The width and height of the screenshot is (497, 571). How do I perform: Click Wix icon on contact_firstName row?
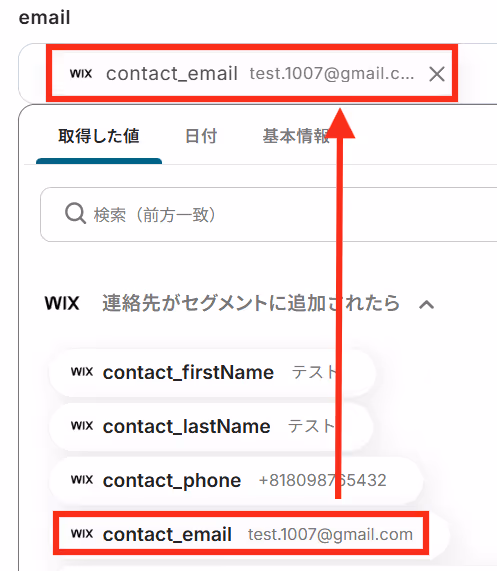(x=82, y=372)
